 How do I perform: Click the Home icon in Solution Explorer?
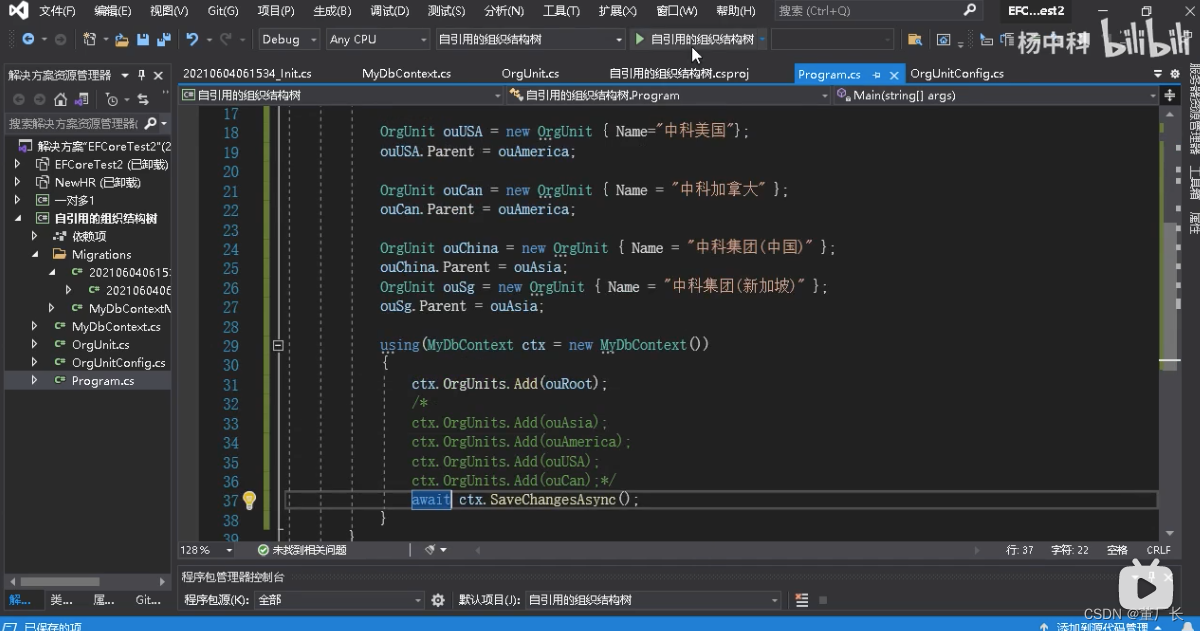click(x=60, y=99)
